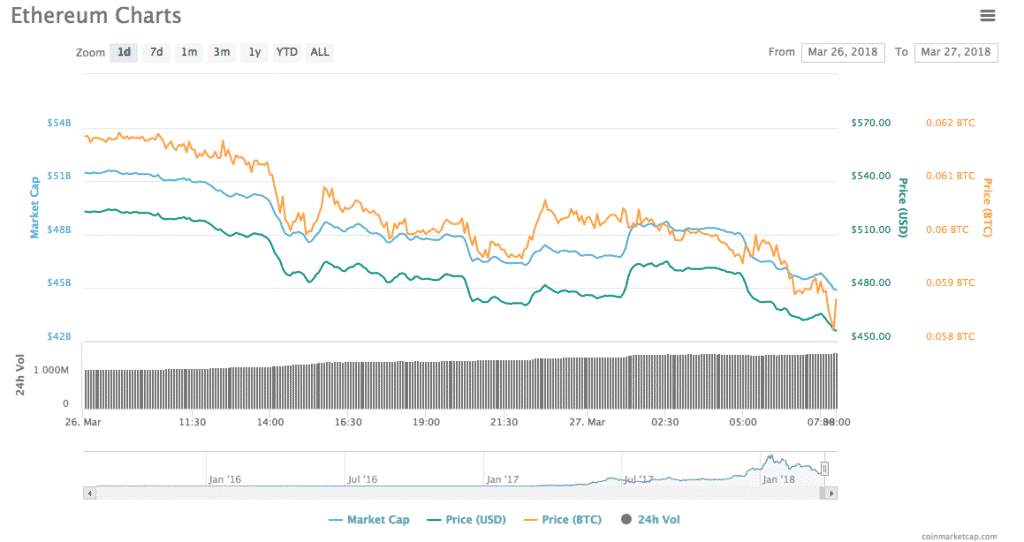Image resolution: width=1024 pixels, height=542 pixels.
Task: Click the From date field Mar 26, 2018
Action: coord(842,52)
